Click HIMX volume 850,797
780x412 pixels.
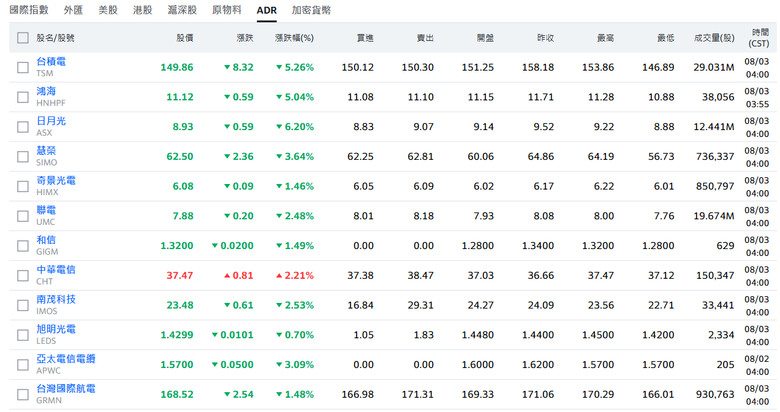point(715,186)
